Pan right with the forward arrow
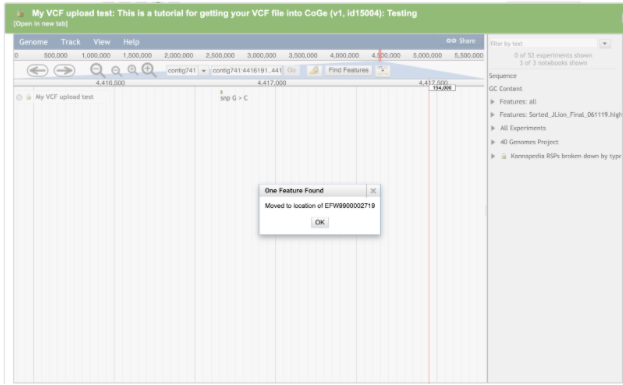The height and width of the screenshot is (385, 623). [x=64, y=70]
